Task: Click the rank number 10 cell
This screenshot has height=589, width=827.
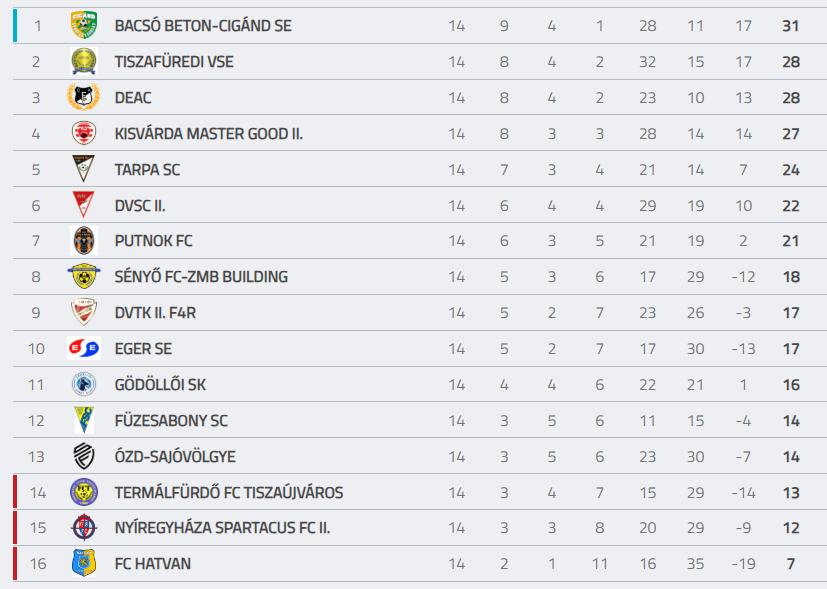Action: pyautogui.click(x=37, y=349)
